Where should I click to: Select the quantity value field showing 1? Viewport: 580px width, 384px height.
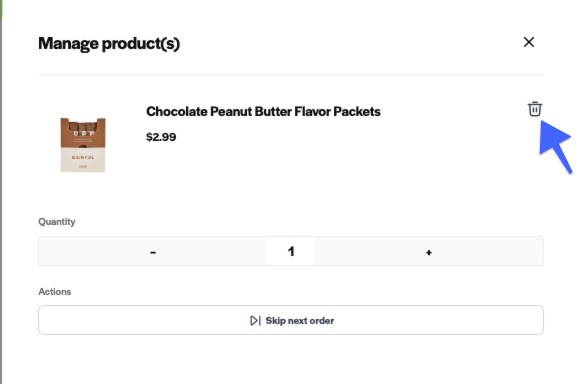[x=291, y=251]
